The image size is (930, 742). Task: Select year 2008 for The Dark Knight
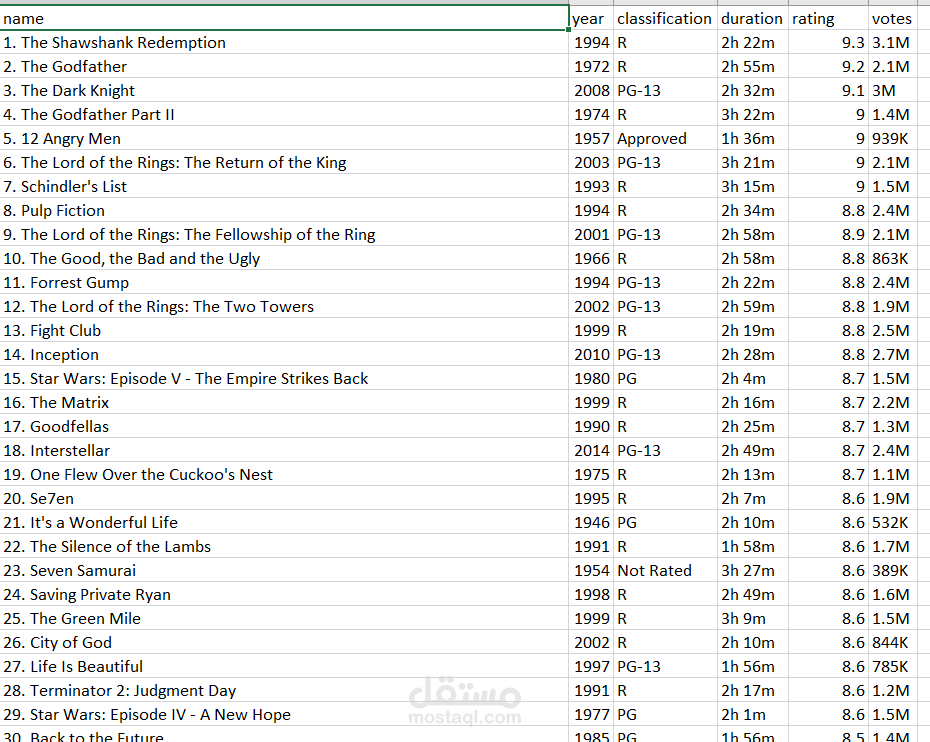(591, 91)
